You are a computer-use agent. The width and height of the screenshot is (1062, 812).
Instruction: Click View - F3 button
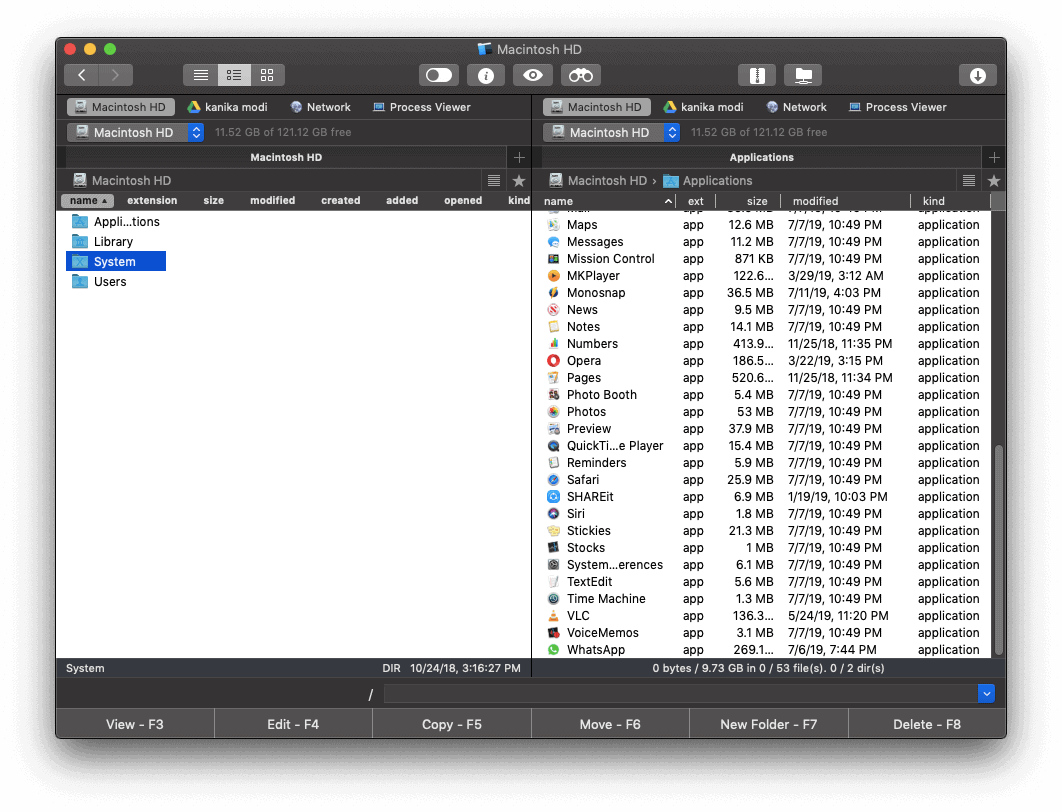(135, 724)
